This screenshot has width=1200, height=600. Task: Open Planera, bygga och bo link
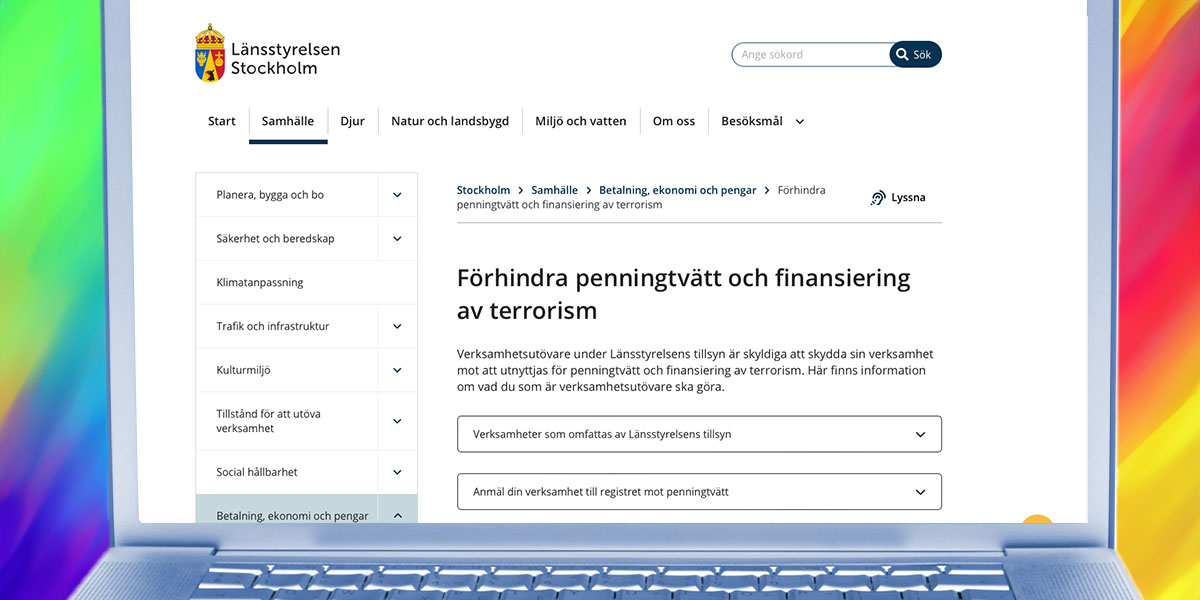click(x=270, y=195)
